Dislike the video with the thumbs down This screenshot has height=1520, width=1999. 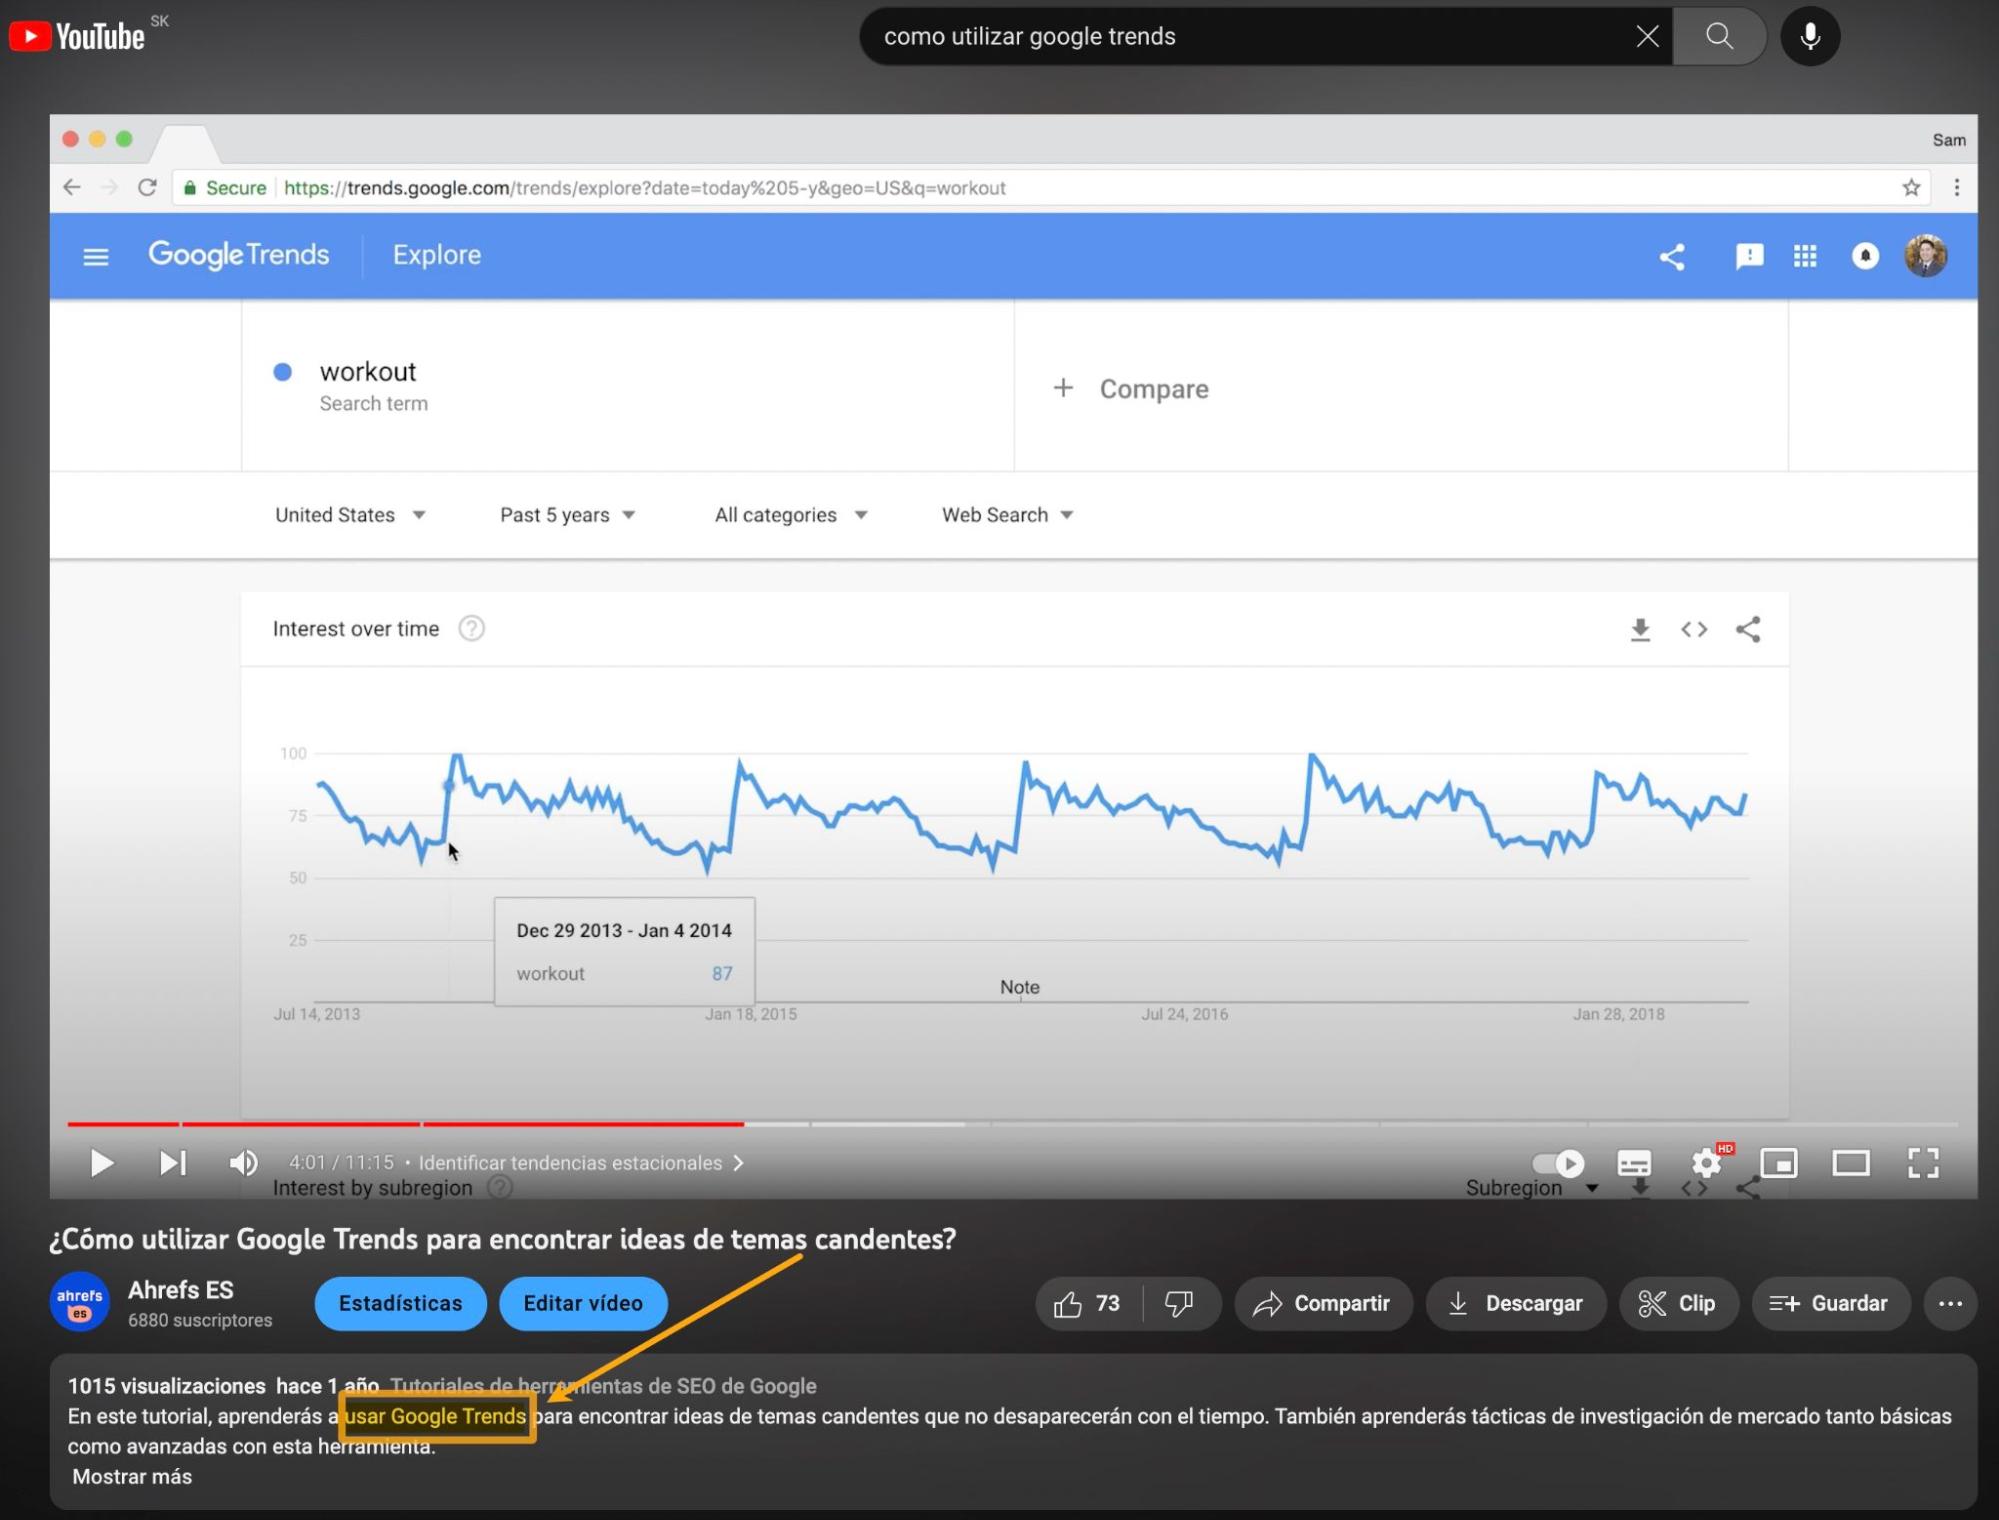point(1179,1303)
